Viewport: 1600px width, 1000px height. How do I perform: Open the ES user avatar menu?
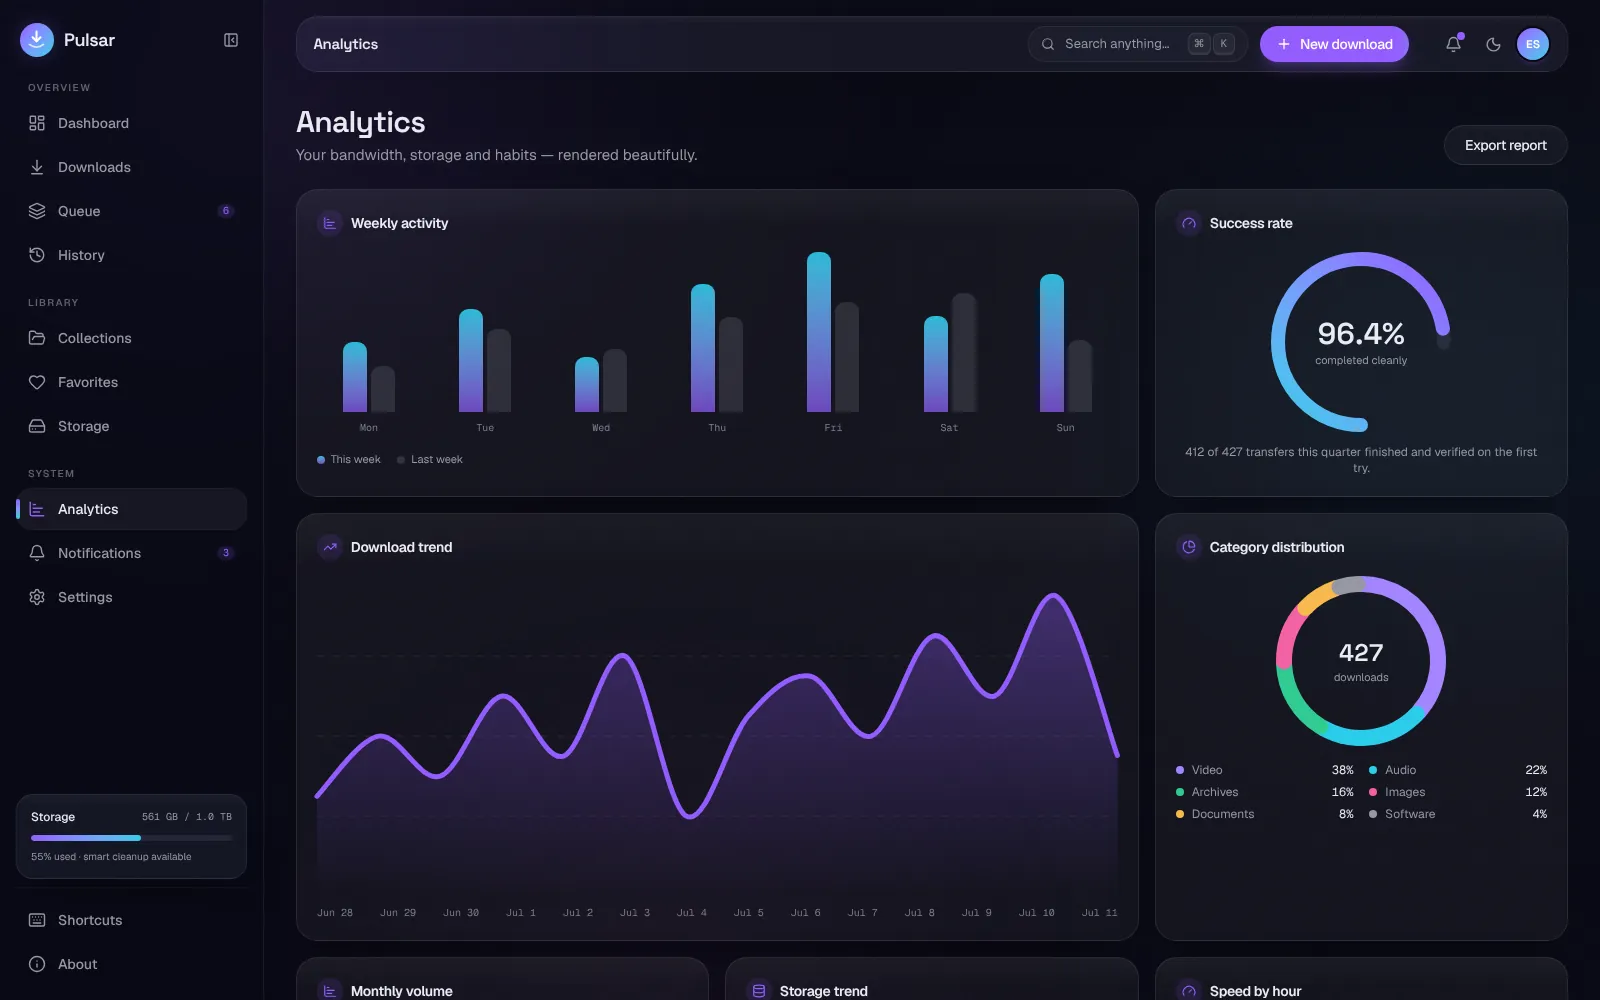pyautogui.click(x=1533, y=44)
